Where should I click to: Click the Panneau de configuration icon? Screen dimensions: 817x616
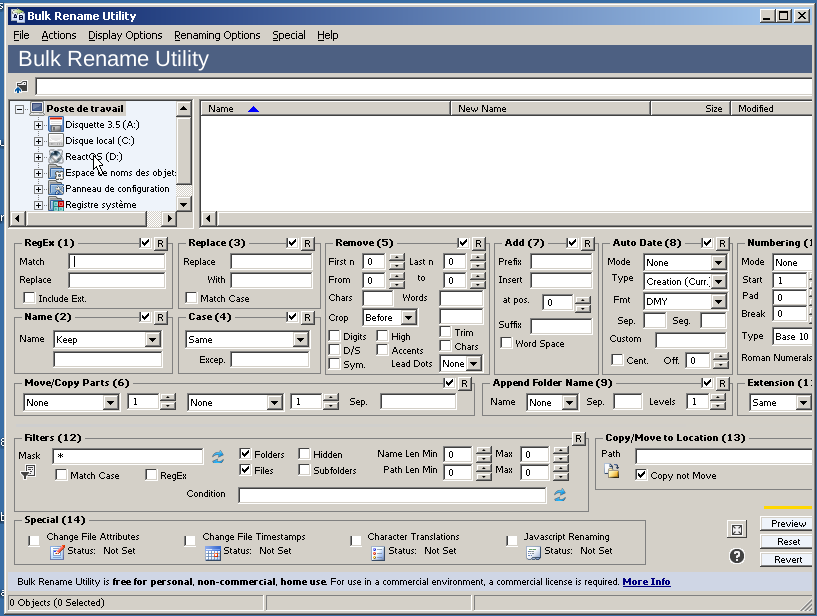coord(56,189)
